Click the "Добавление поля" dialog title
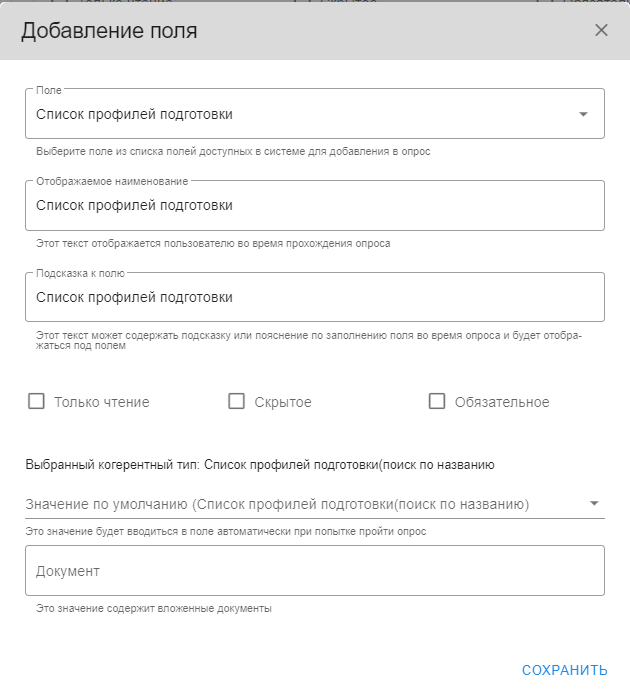Screen dimensions: 630x689 click(109, 31)
